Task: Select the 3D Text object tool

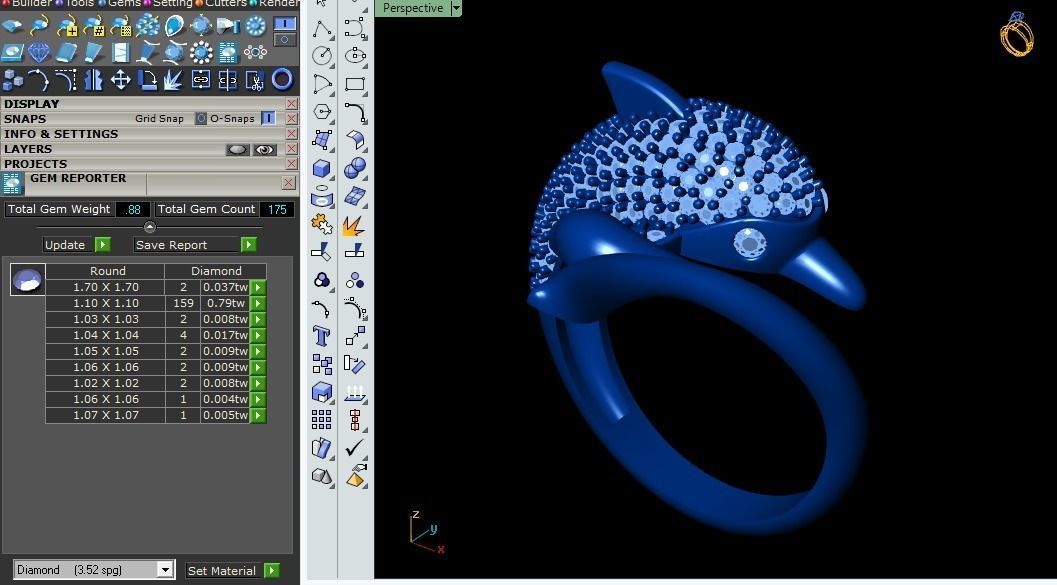Action: point(322,335)
